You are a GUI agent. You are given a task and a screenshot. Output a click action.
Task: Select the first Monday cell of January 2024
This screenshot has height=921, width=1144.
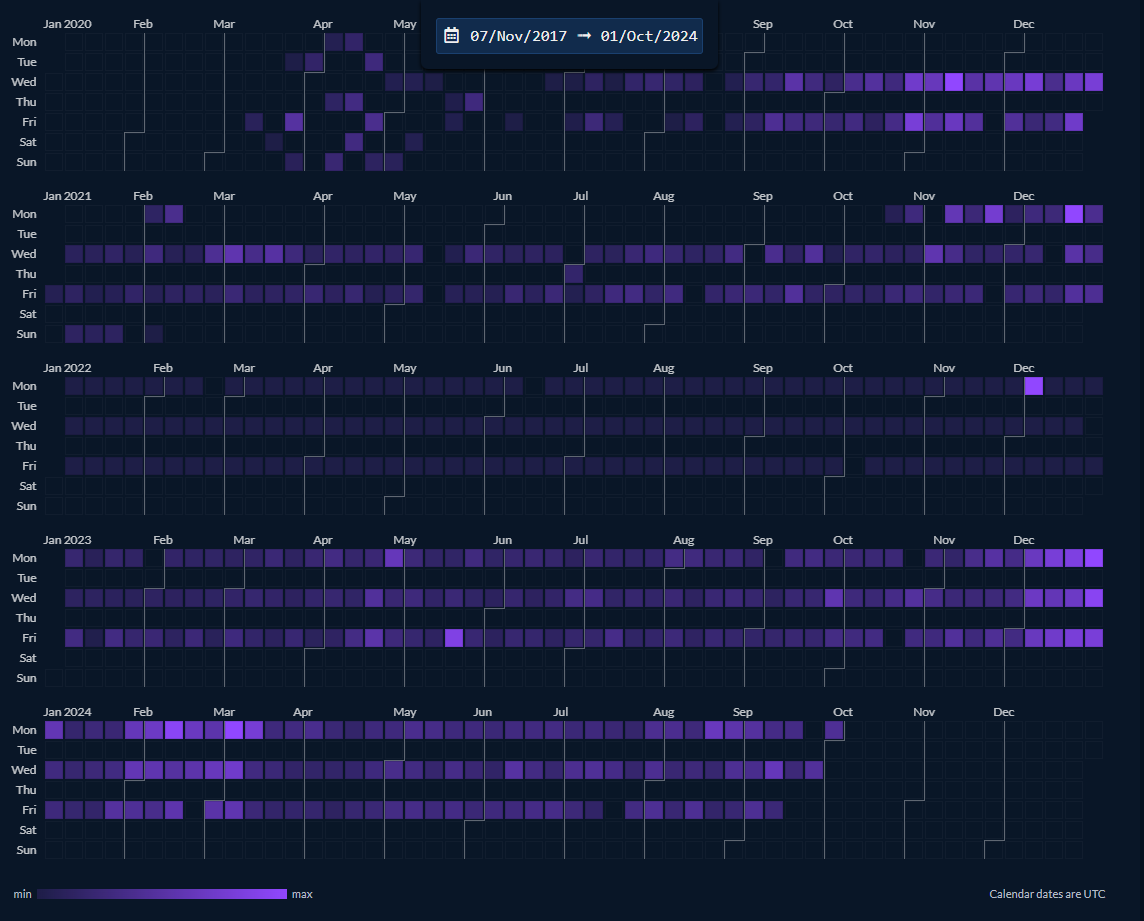54,730
